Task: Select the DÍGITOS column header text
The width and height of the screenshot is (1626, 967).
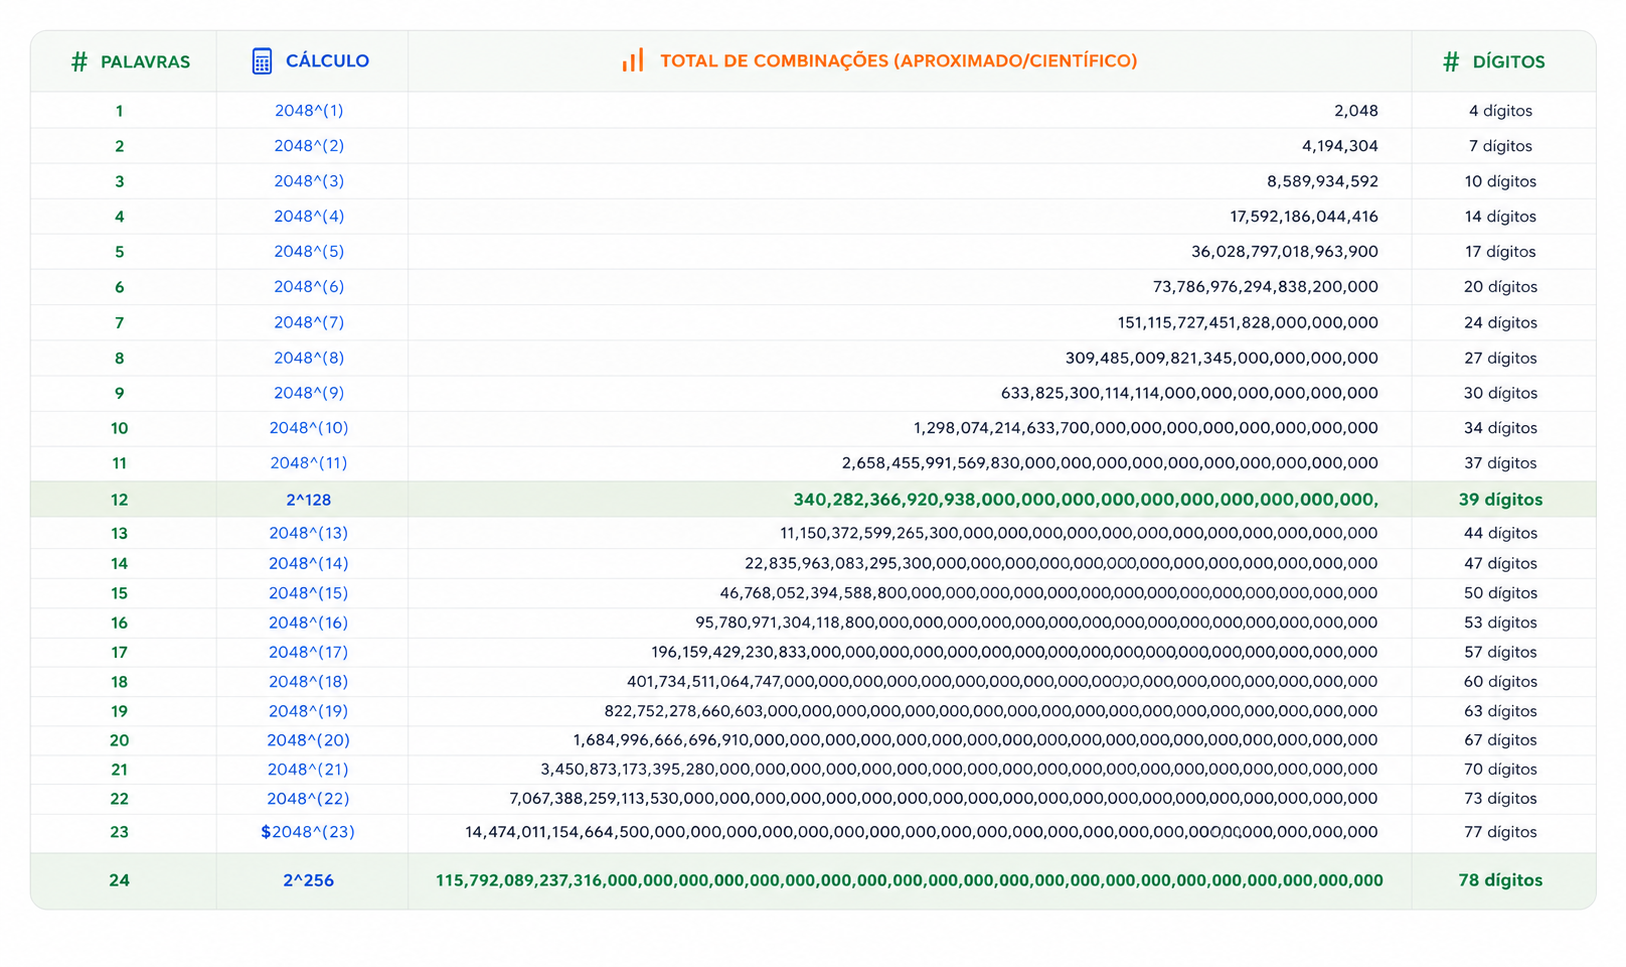Action: click(x=1508, y=62)
